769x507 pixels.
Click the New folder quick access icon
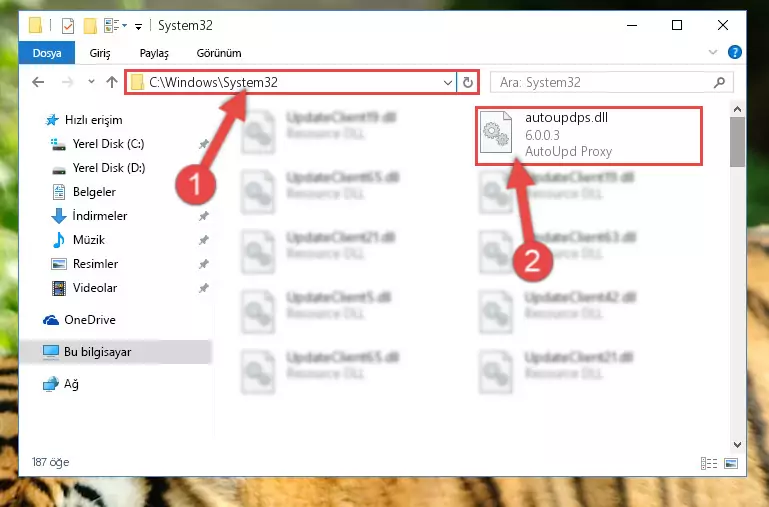click(90, 25)
